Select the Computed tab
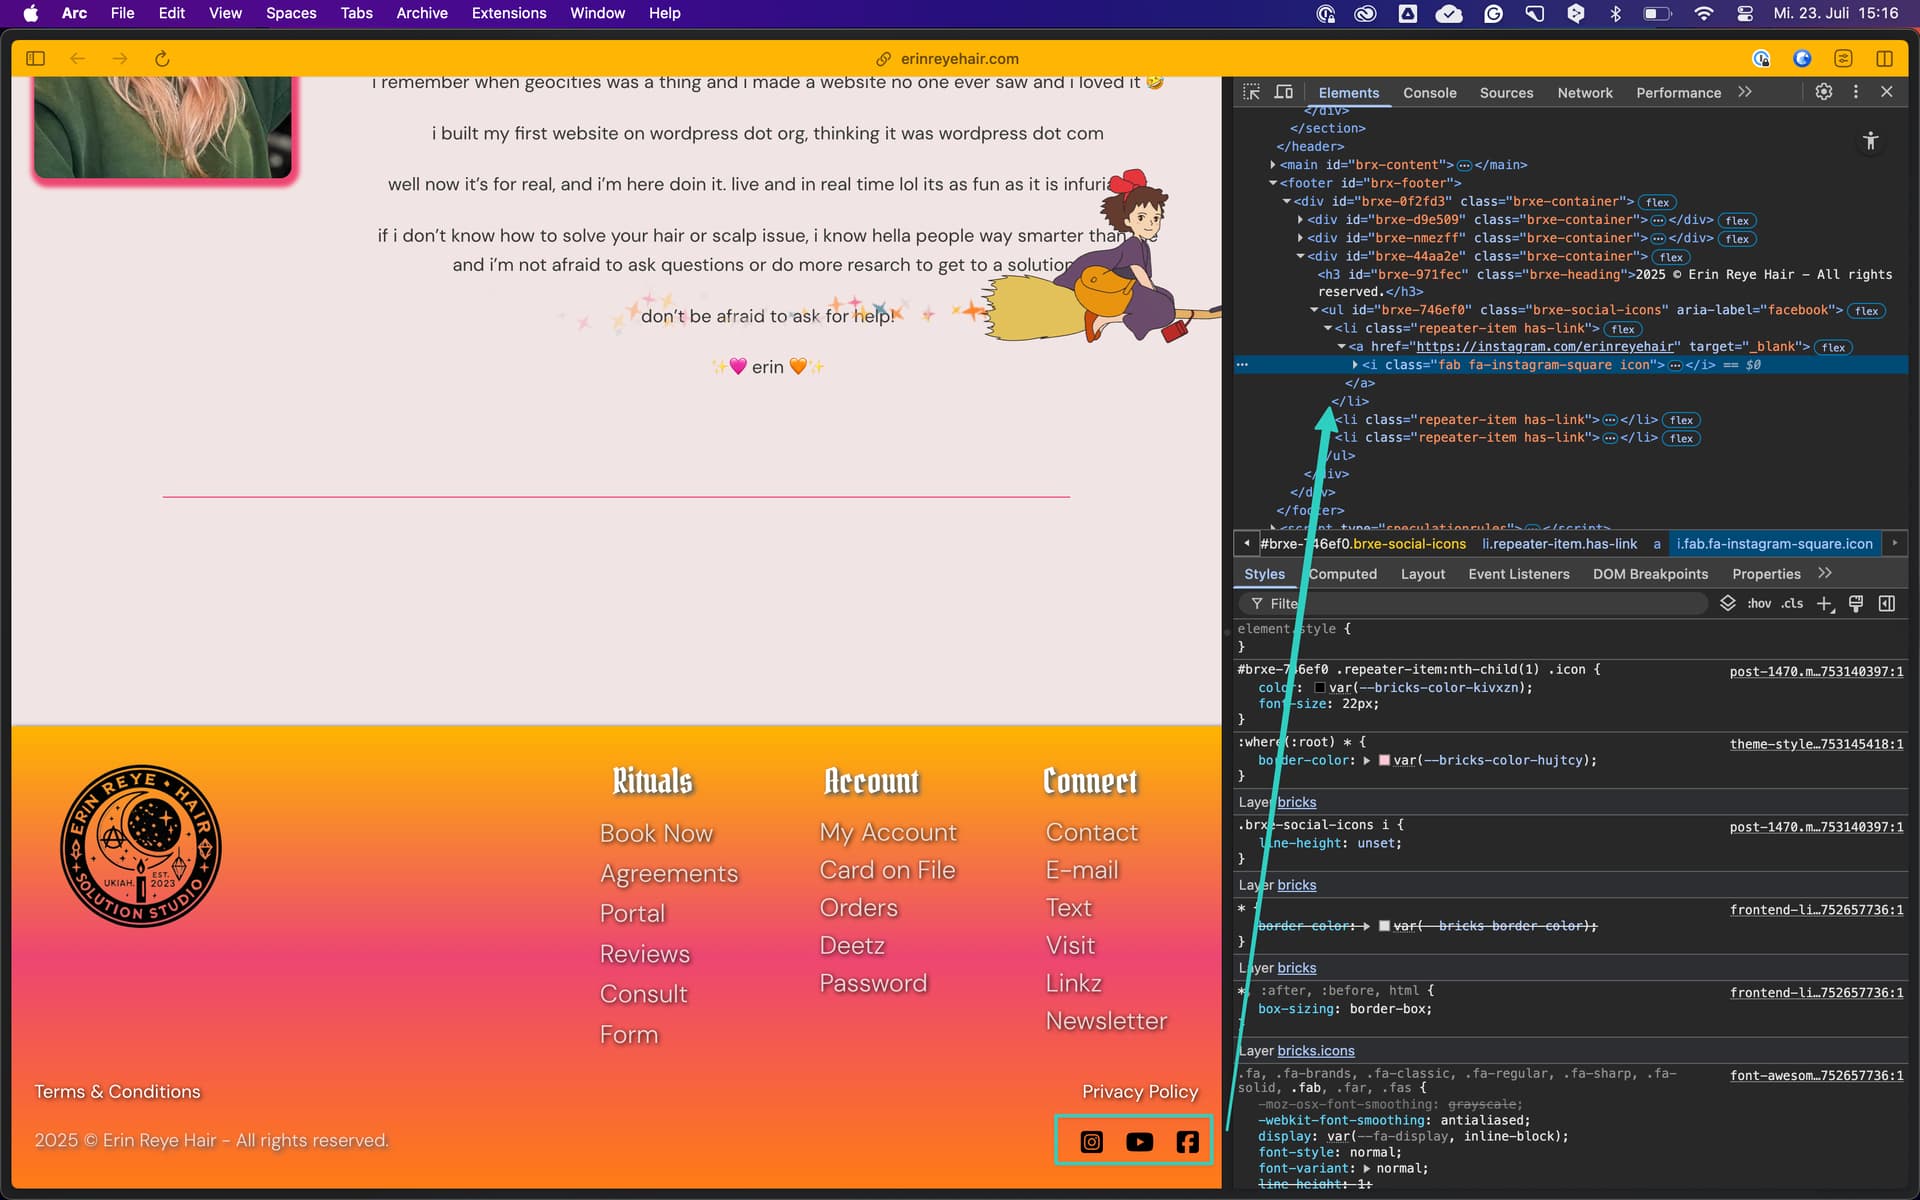The width and height of the screenshot is (1920, 1200). tap(1342, 574)
